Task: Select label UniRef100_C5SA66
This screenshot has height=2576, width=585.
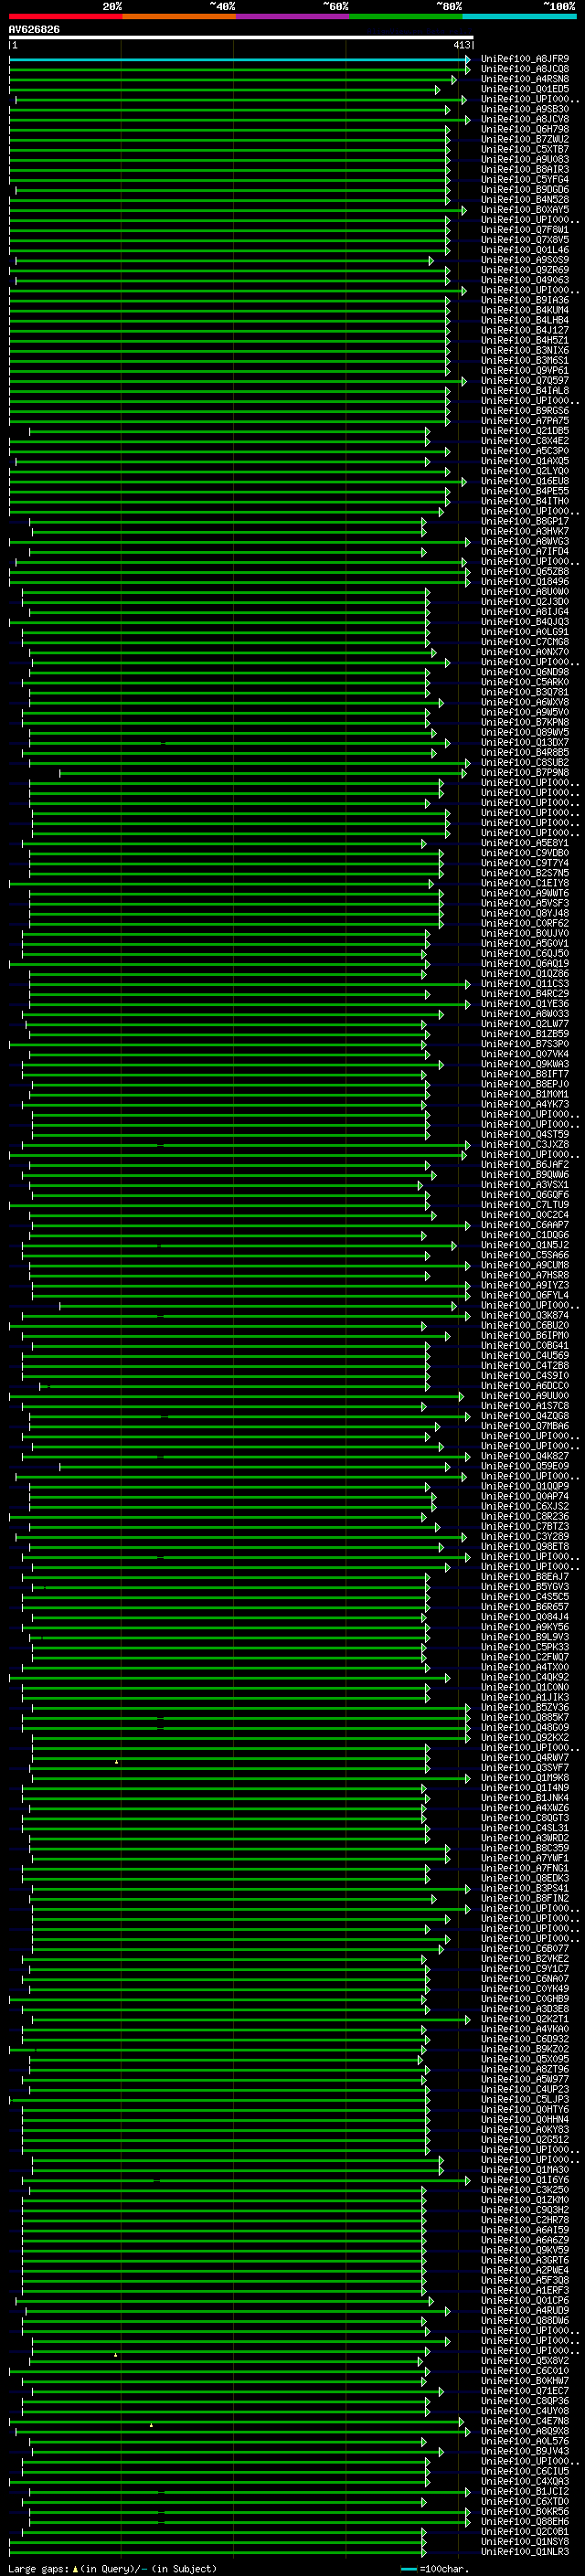Action: [x=525, y=1255]
